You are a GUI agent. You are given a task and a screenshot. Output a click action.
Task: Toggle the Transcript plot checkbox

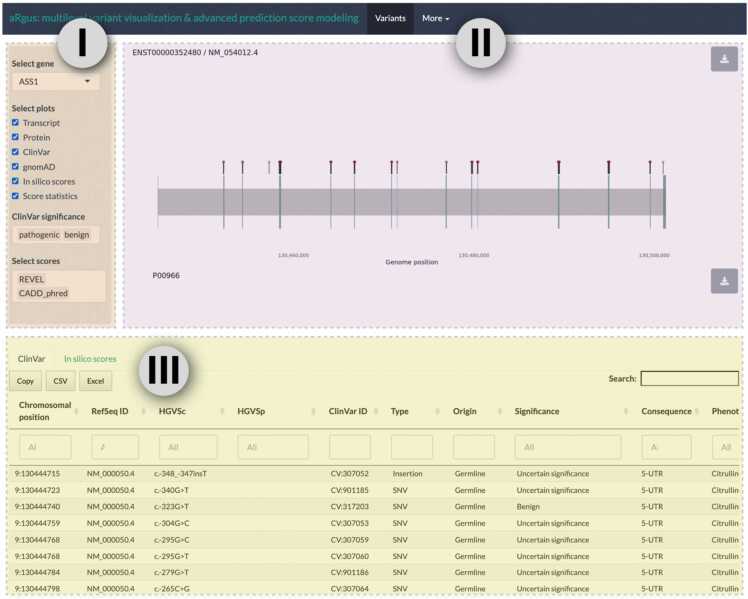[x=16, y=123]
